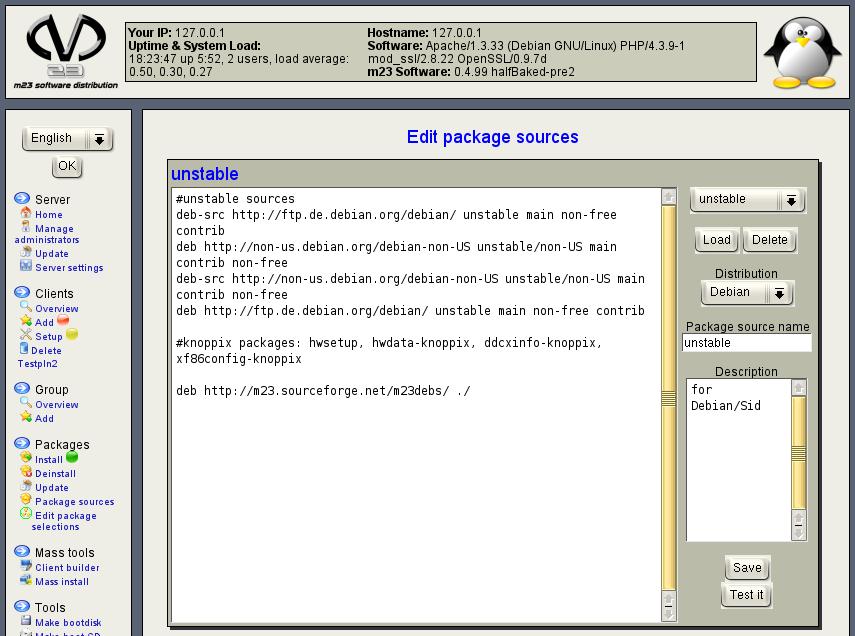Open the Client builder link
The image size is (855, 636).
pyautogui.click(x=67, y=568)
